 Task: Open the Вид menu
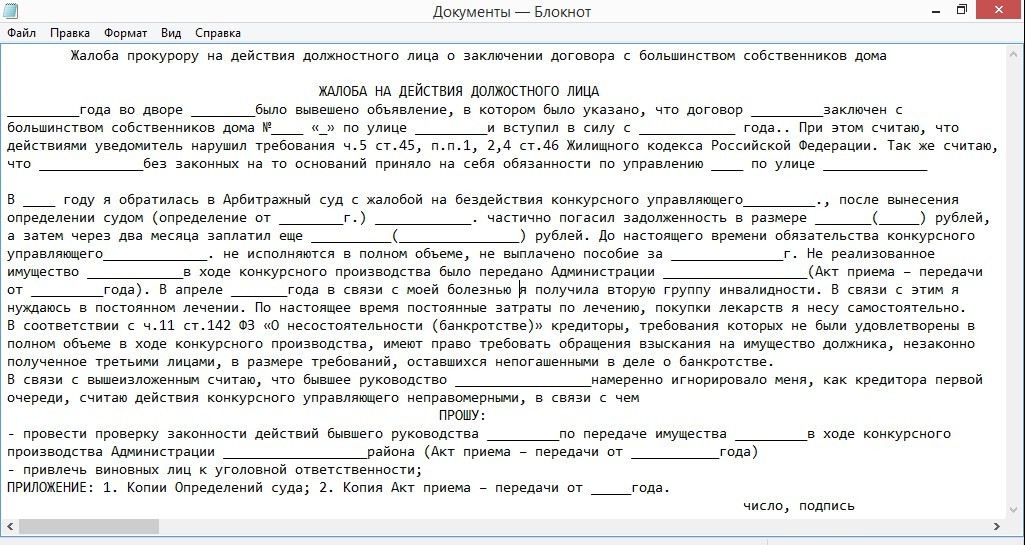[x=171, y=33]
